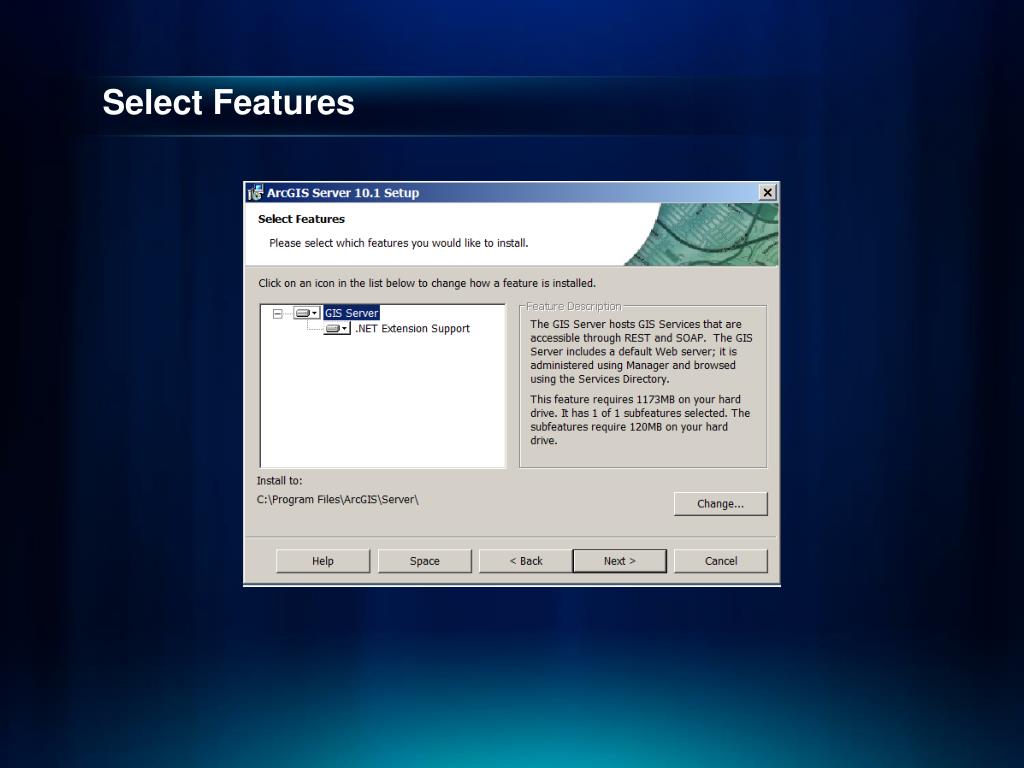The image size is (1024, 768).
Task: Click the Feature Description group label
Action: click(x=573, y=306)
